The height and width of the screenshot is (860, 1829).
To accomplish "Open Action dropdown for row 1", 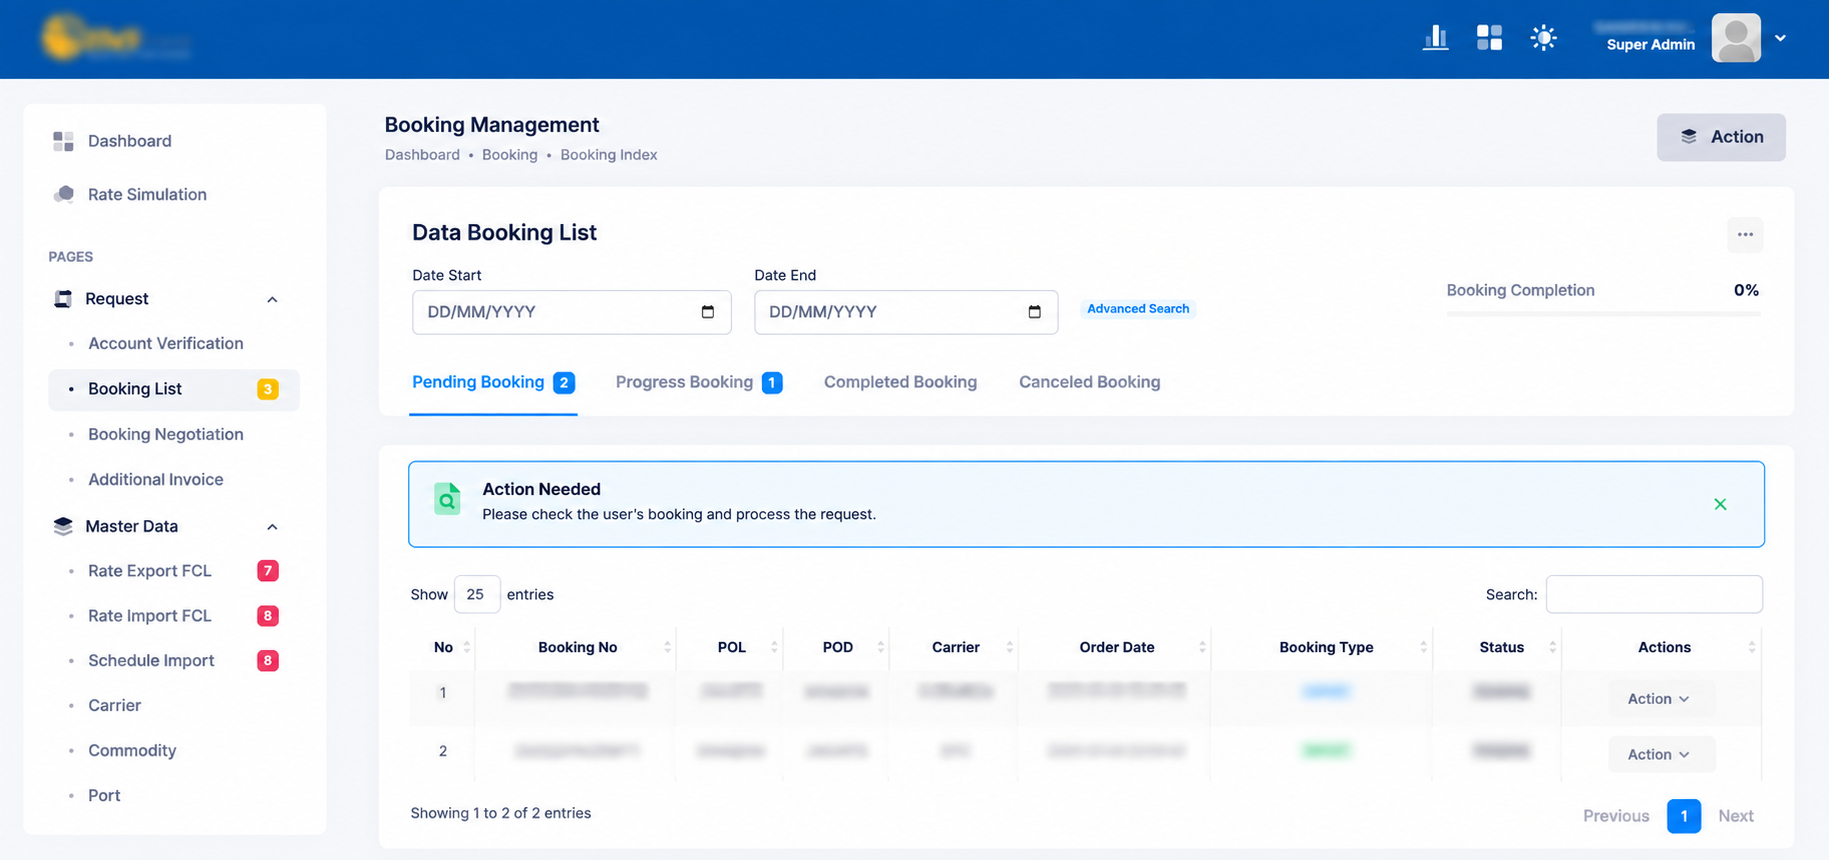I will tap(1661, 699).
